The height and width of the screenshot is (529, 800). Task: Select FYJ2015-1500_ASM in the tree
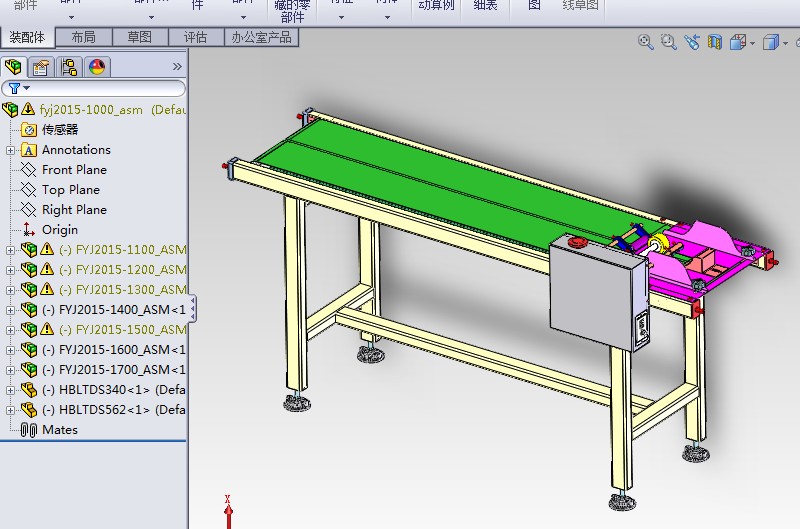pyautogui.click(x=122, y=330)
